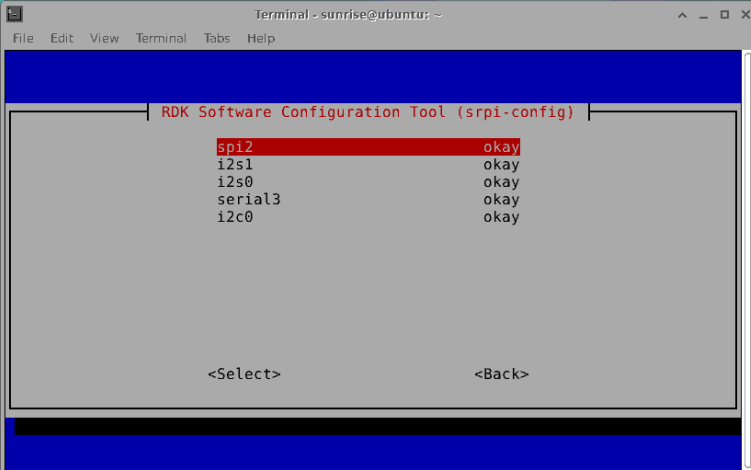Image resolution: width=751 pixels, height=470 pixels.
Task: Maximize the Terminal window
Action: point(725,15)
